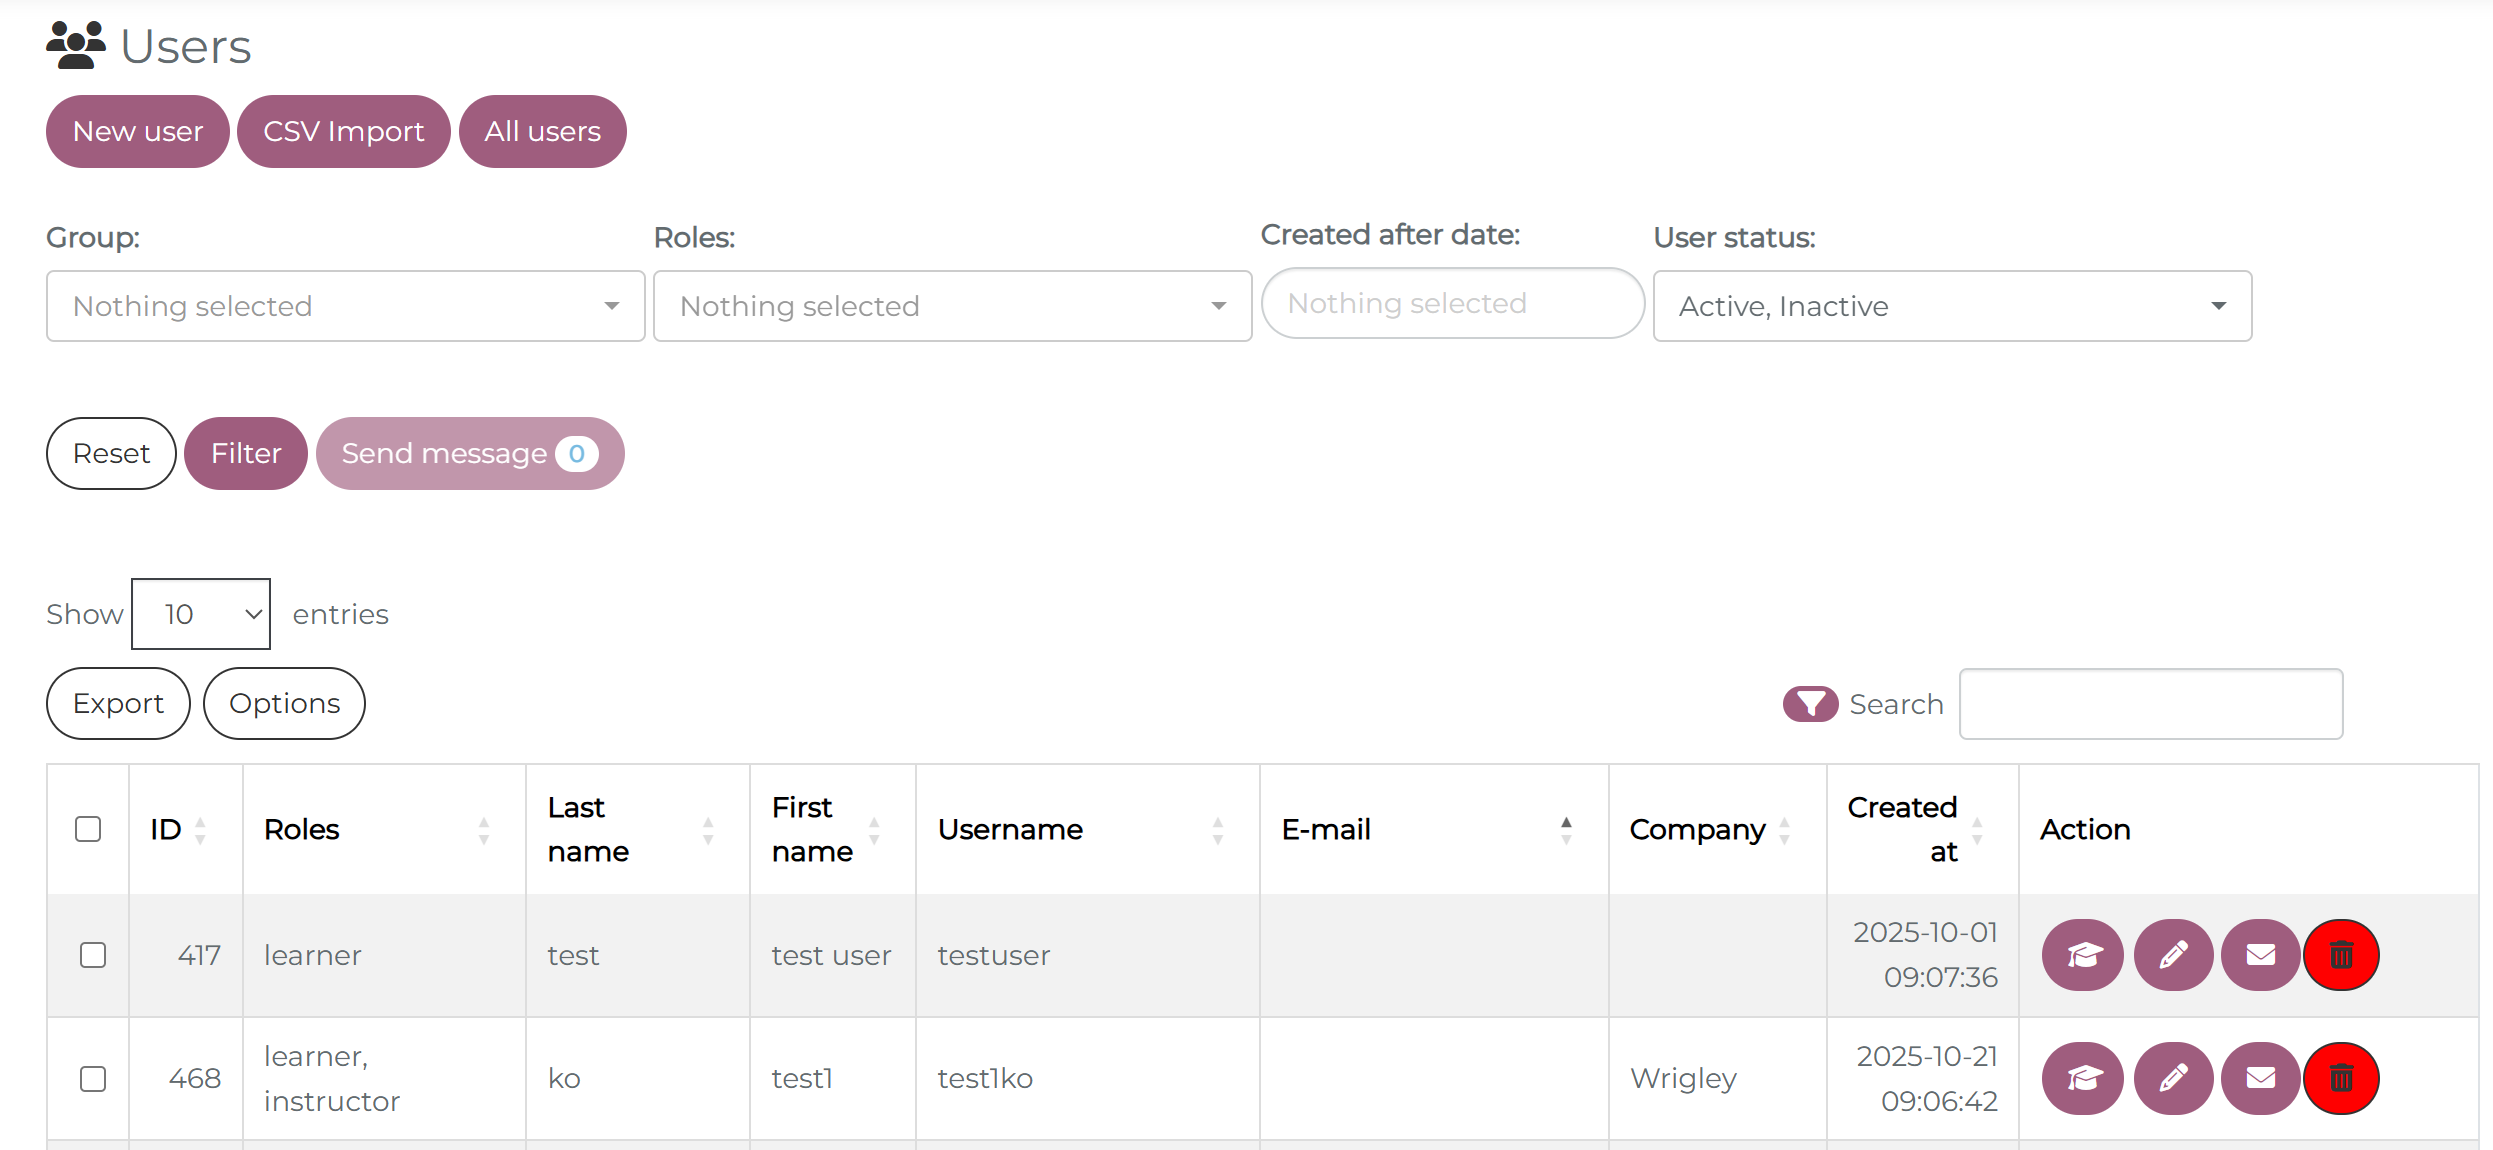Click envelope icon for test1ko user
Screen dimensions: 2493x1150
click(2260, 1078)
